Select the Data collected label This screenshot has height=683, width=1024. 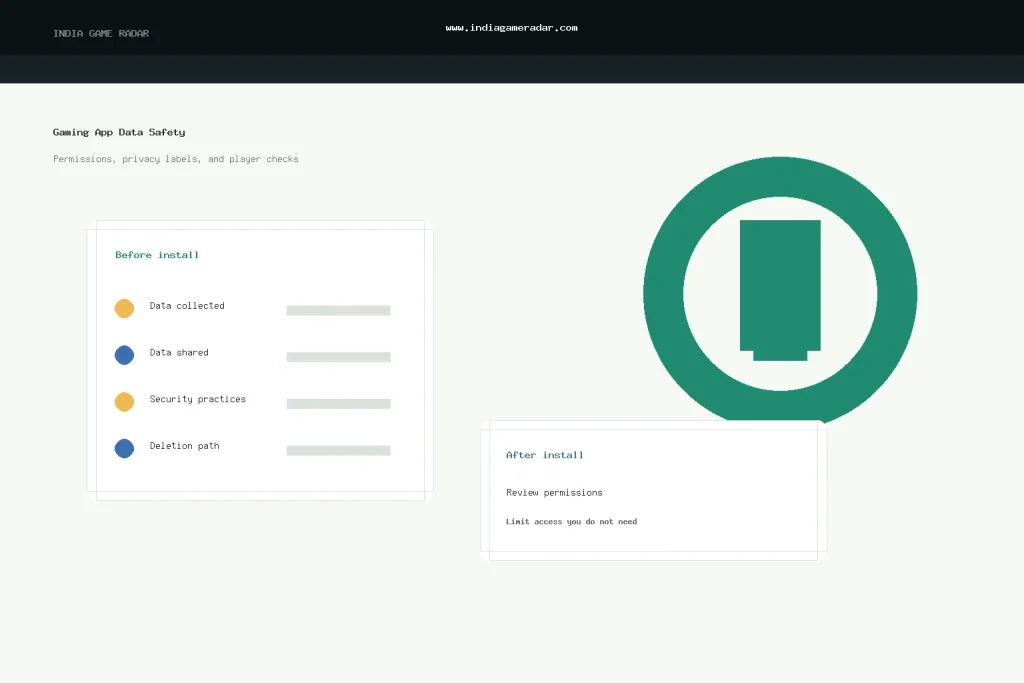[187, 306]
